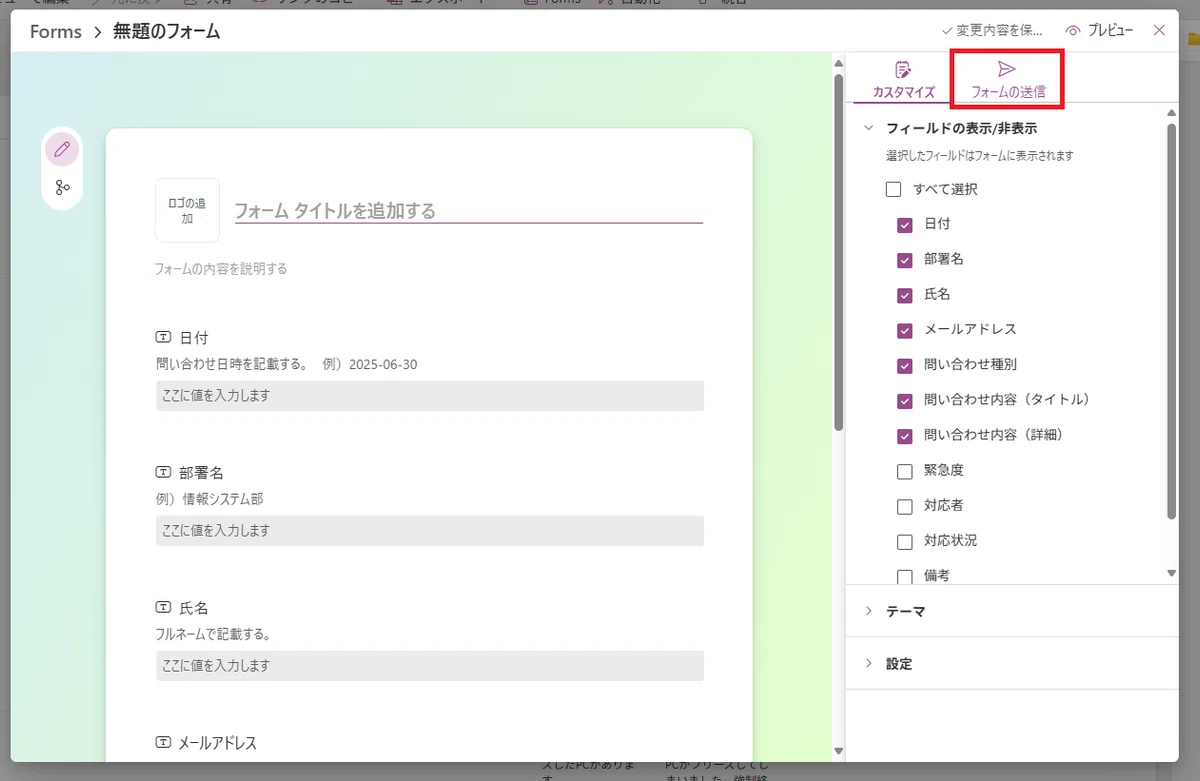The height and width of the screenshot is (781, 1200).
Task: Click the text field icon beside 氏名
Action: [164, 607]
